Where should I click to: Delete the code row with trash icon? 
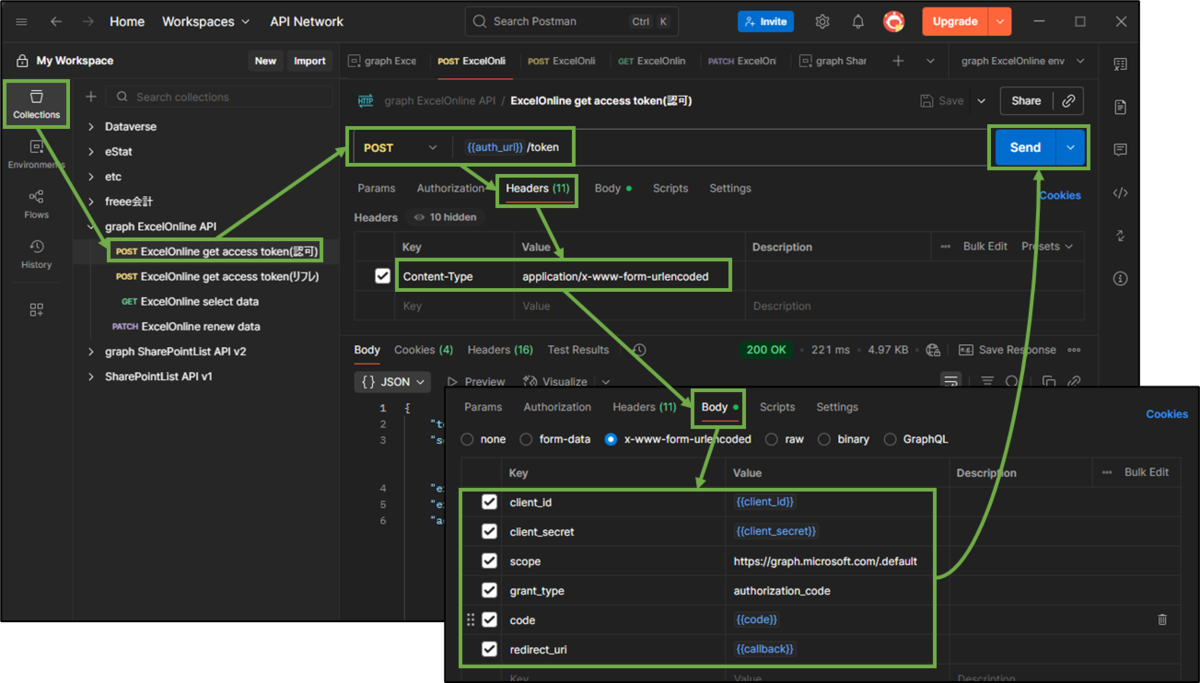[x=1162, y=620]
